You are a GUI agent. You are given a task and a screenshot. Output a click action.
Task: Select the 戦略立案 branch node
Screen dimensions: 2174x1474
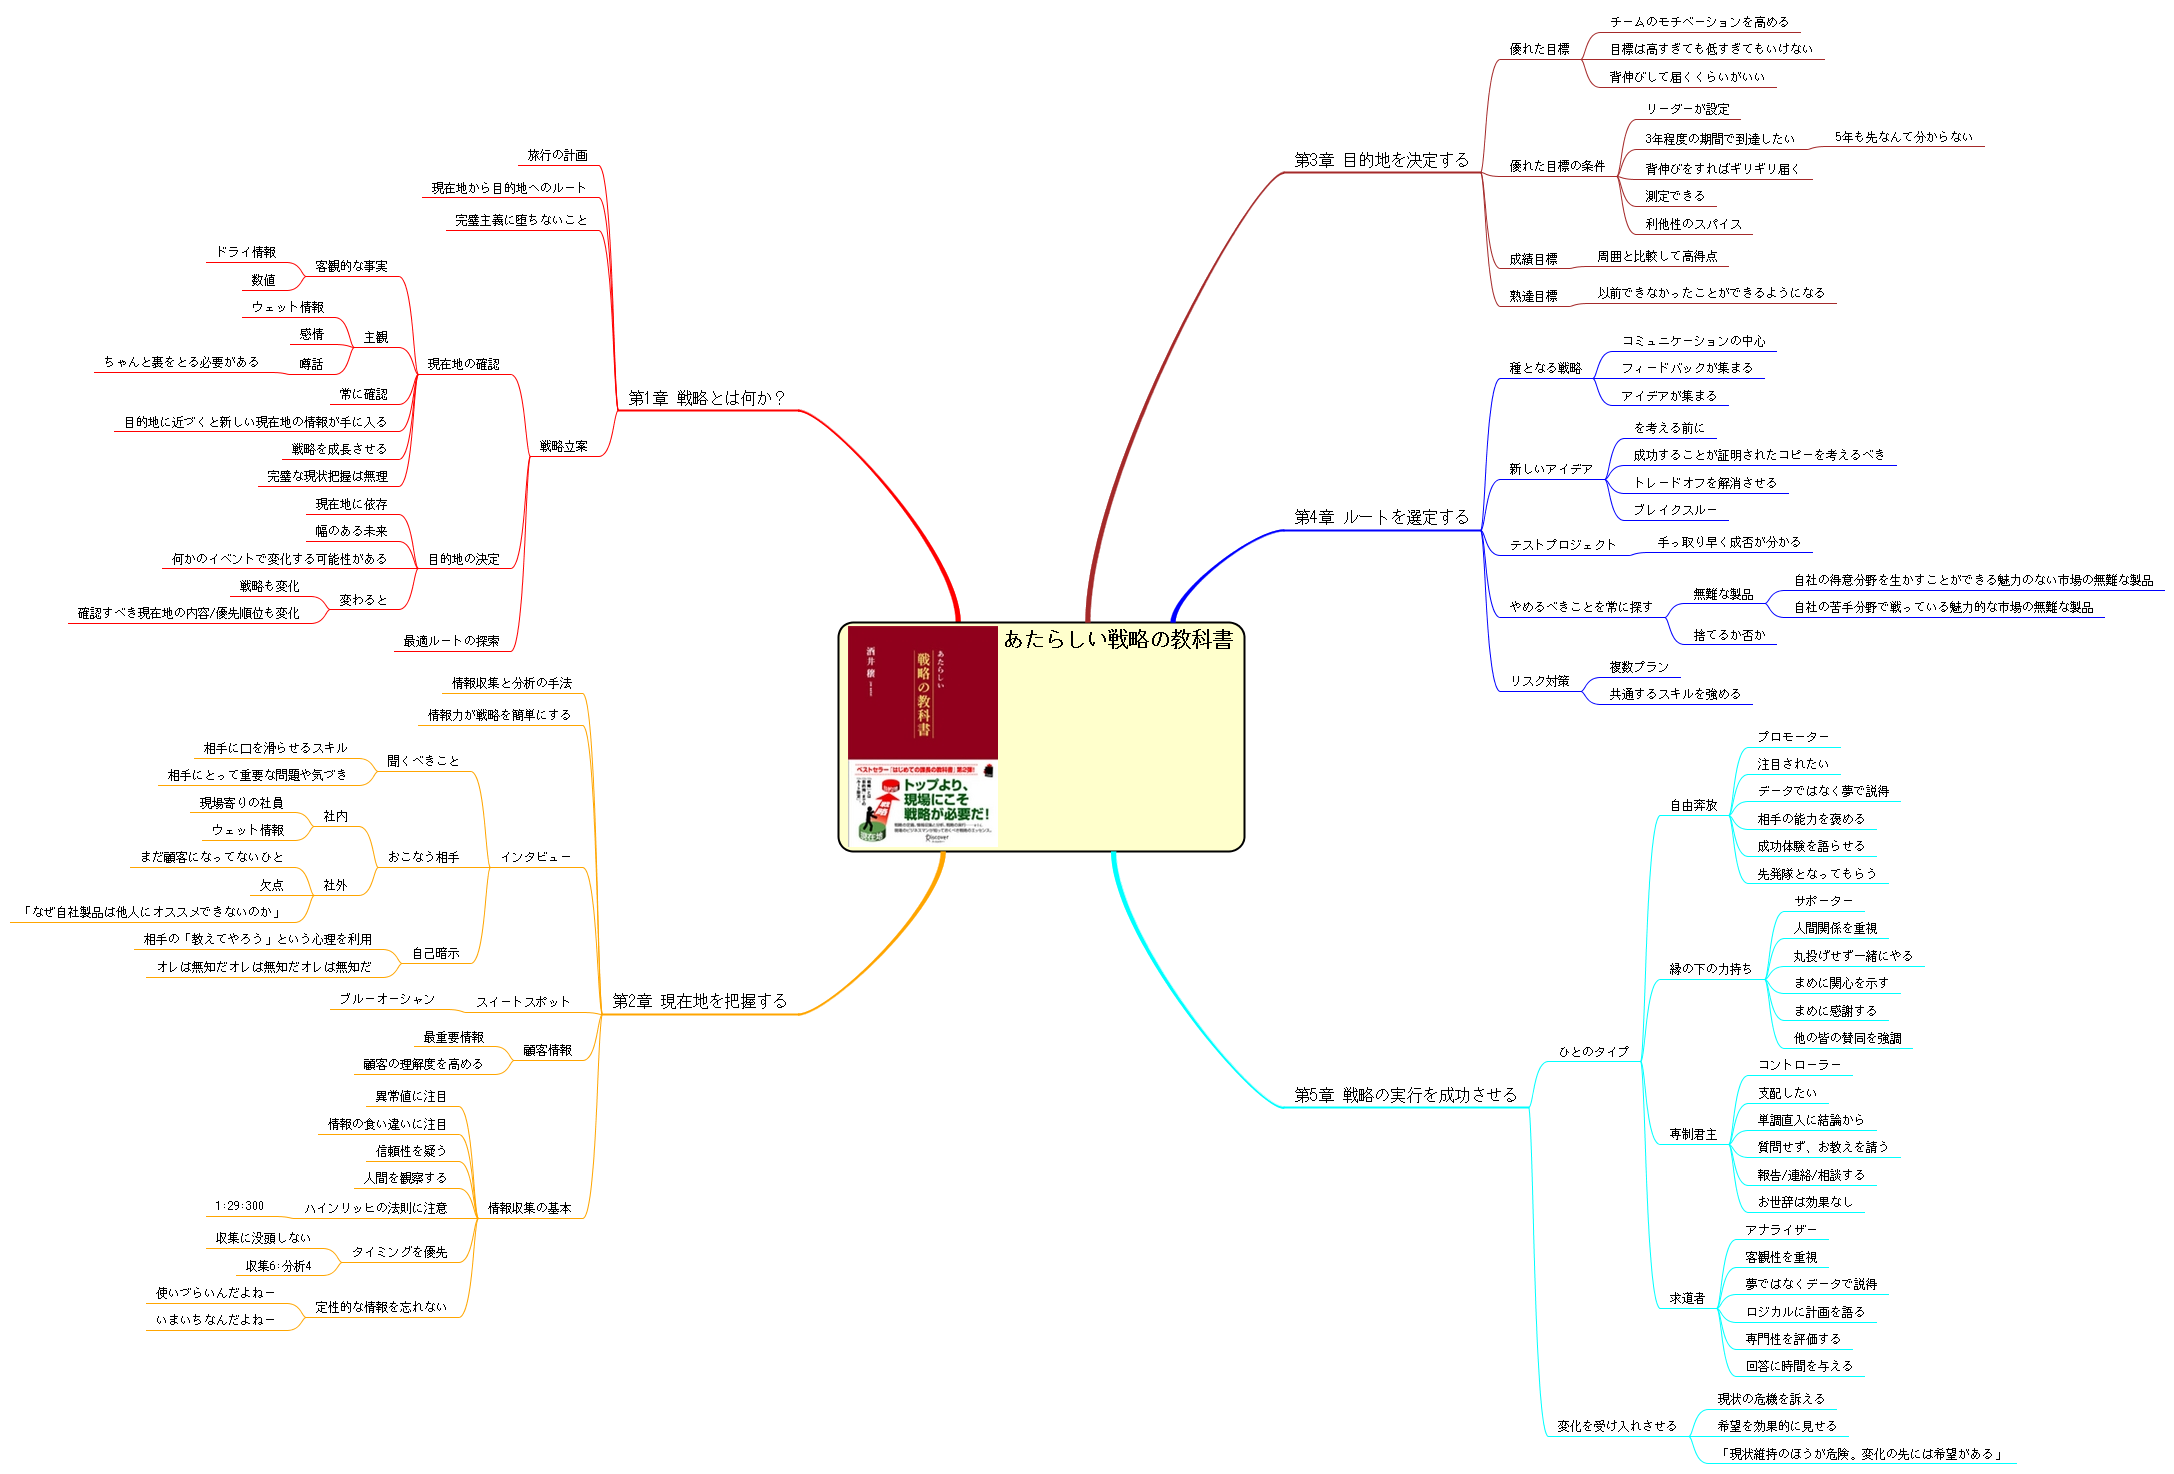click(563, 447)
